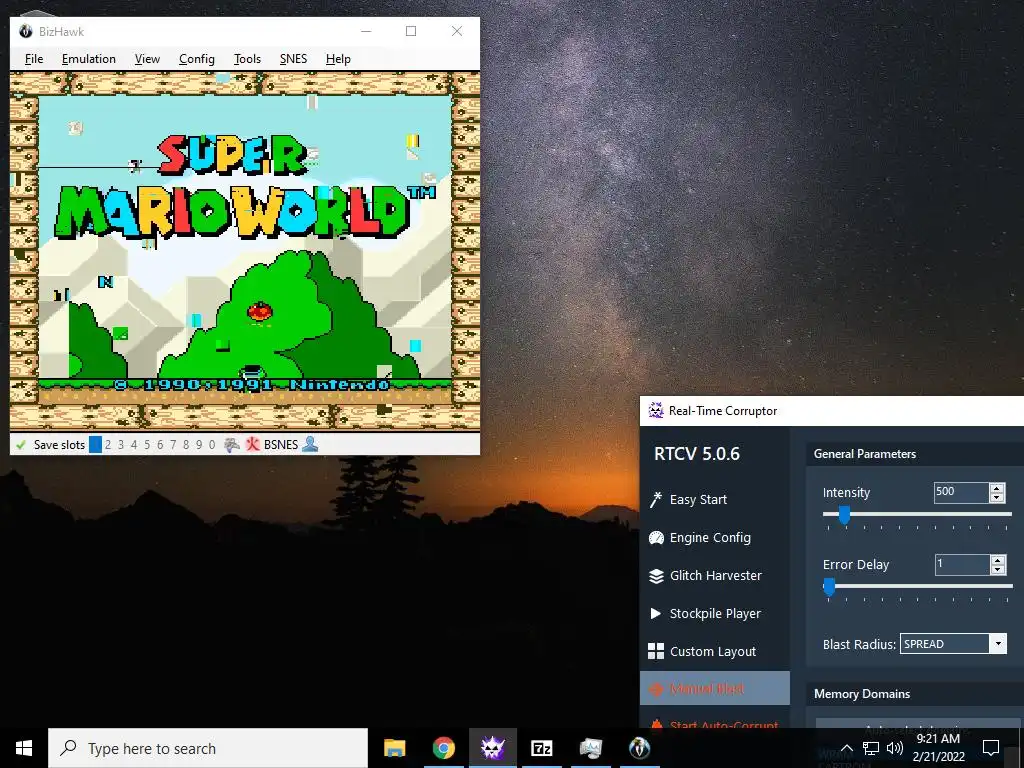The height and width of the screenshot is (768, 1024).
Task: Open the clock showing 9:21 AM
Action: [x=938, y=748]
